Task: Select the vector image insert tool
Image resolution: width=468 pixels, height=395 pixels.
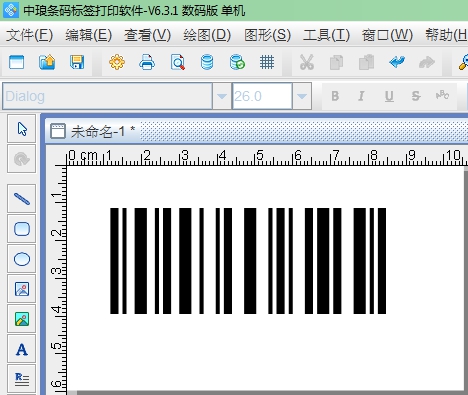Action: 22,289
